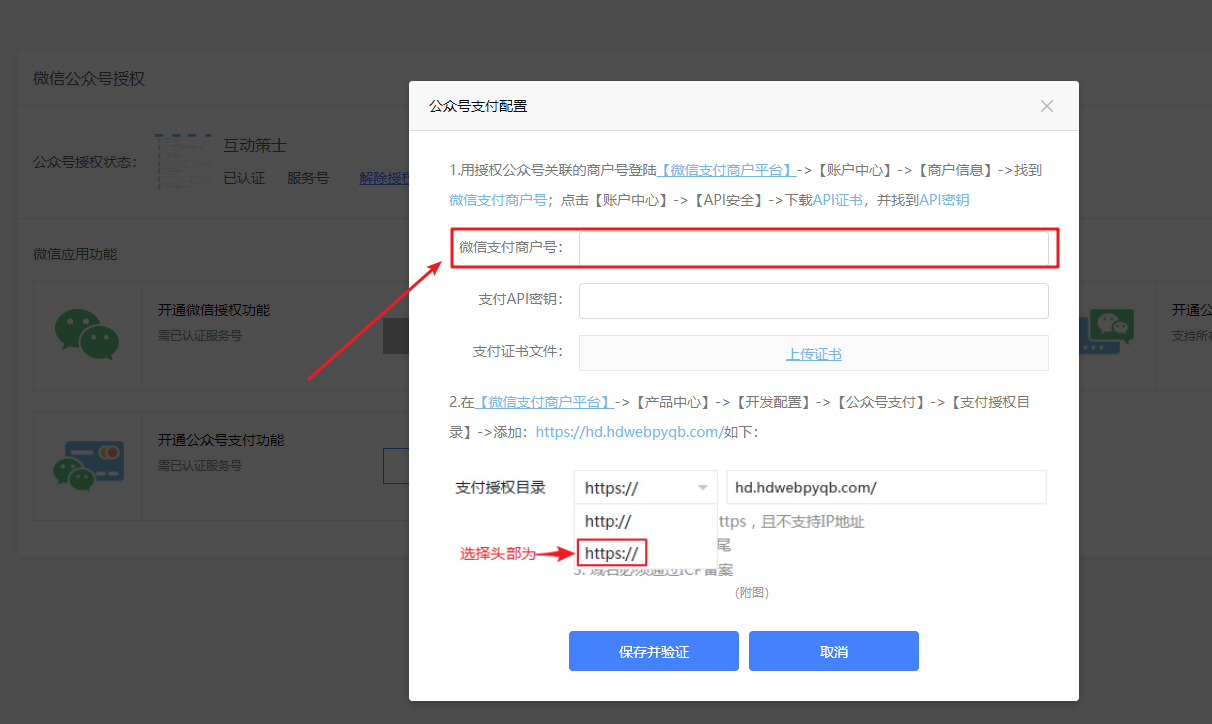
Task: Click the 互动策士 account name
Action: pyautogui.click(x=255, y=146)
